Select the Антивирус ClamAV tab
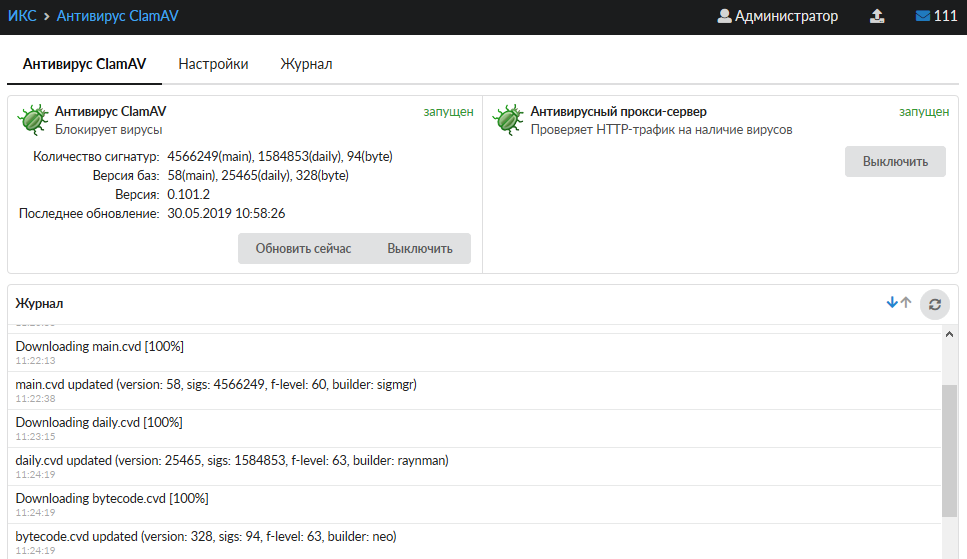 point(84,64)
